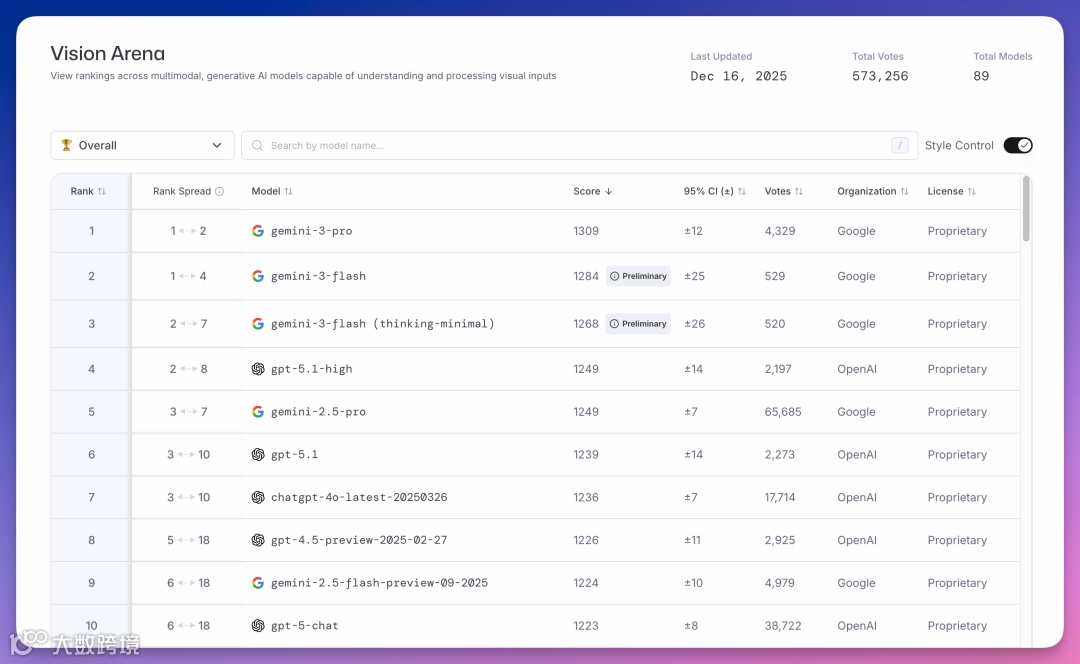Sort by Organization column header
The image size is (1080, 664).
click(873, 191)
